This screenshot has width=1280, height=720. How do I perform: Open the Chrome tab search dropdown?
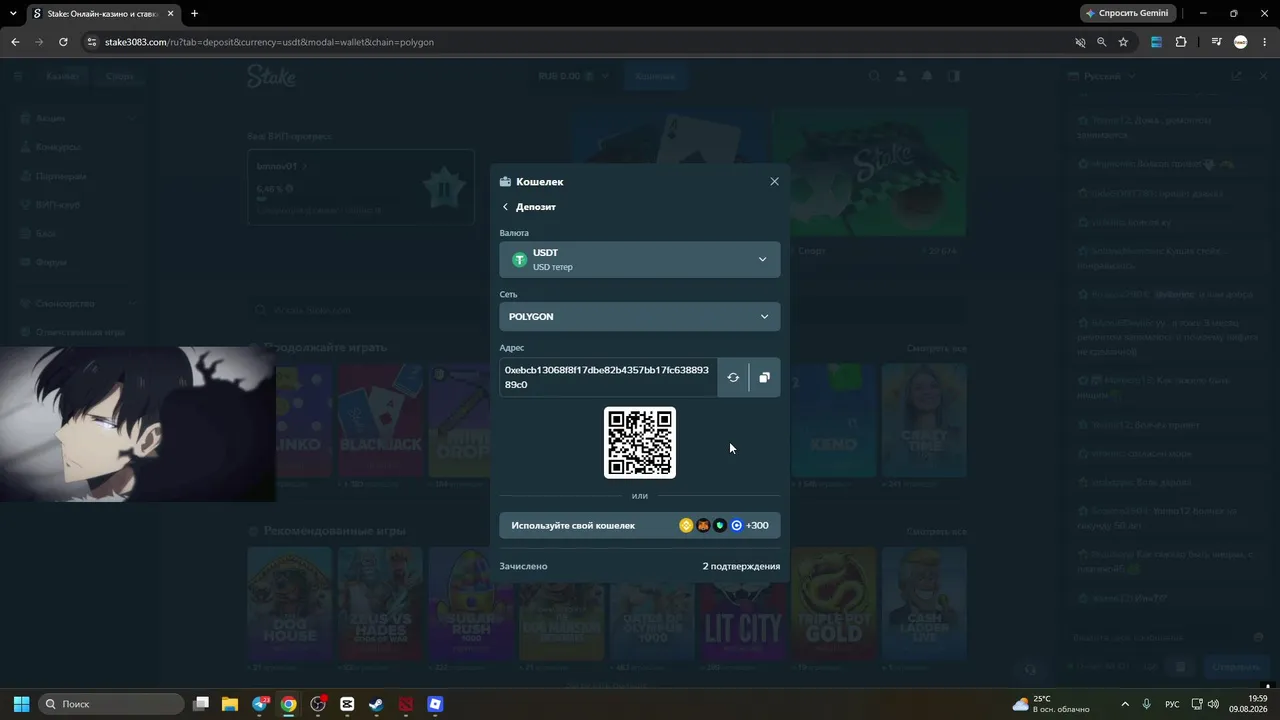click(x=13, y=14)
